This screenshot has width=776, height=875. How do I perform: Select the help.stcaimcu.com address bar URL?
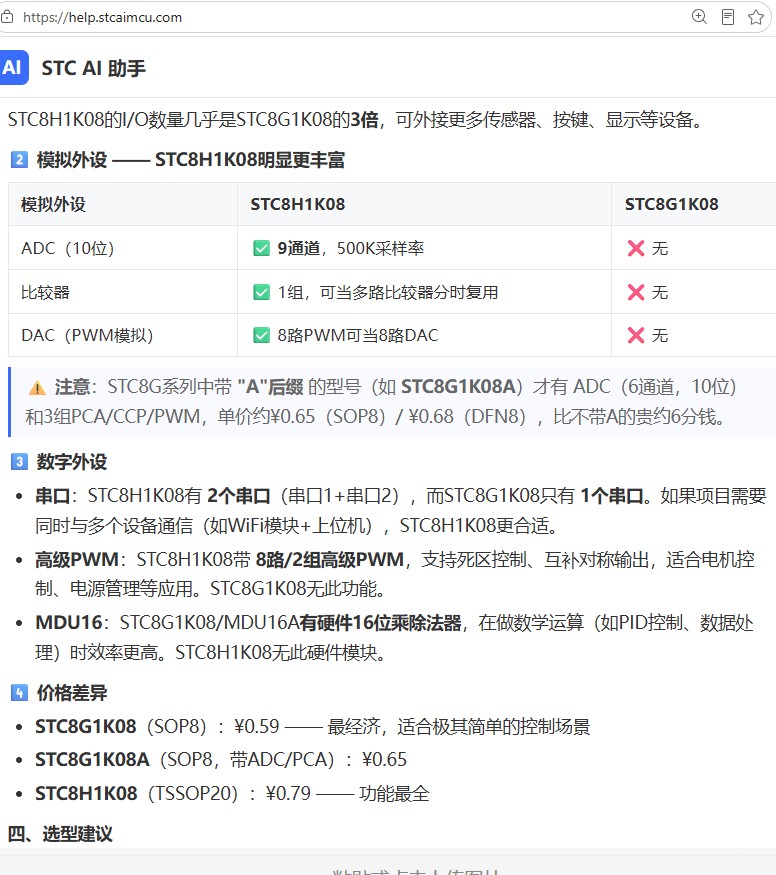(103, 17)
